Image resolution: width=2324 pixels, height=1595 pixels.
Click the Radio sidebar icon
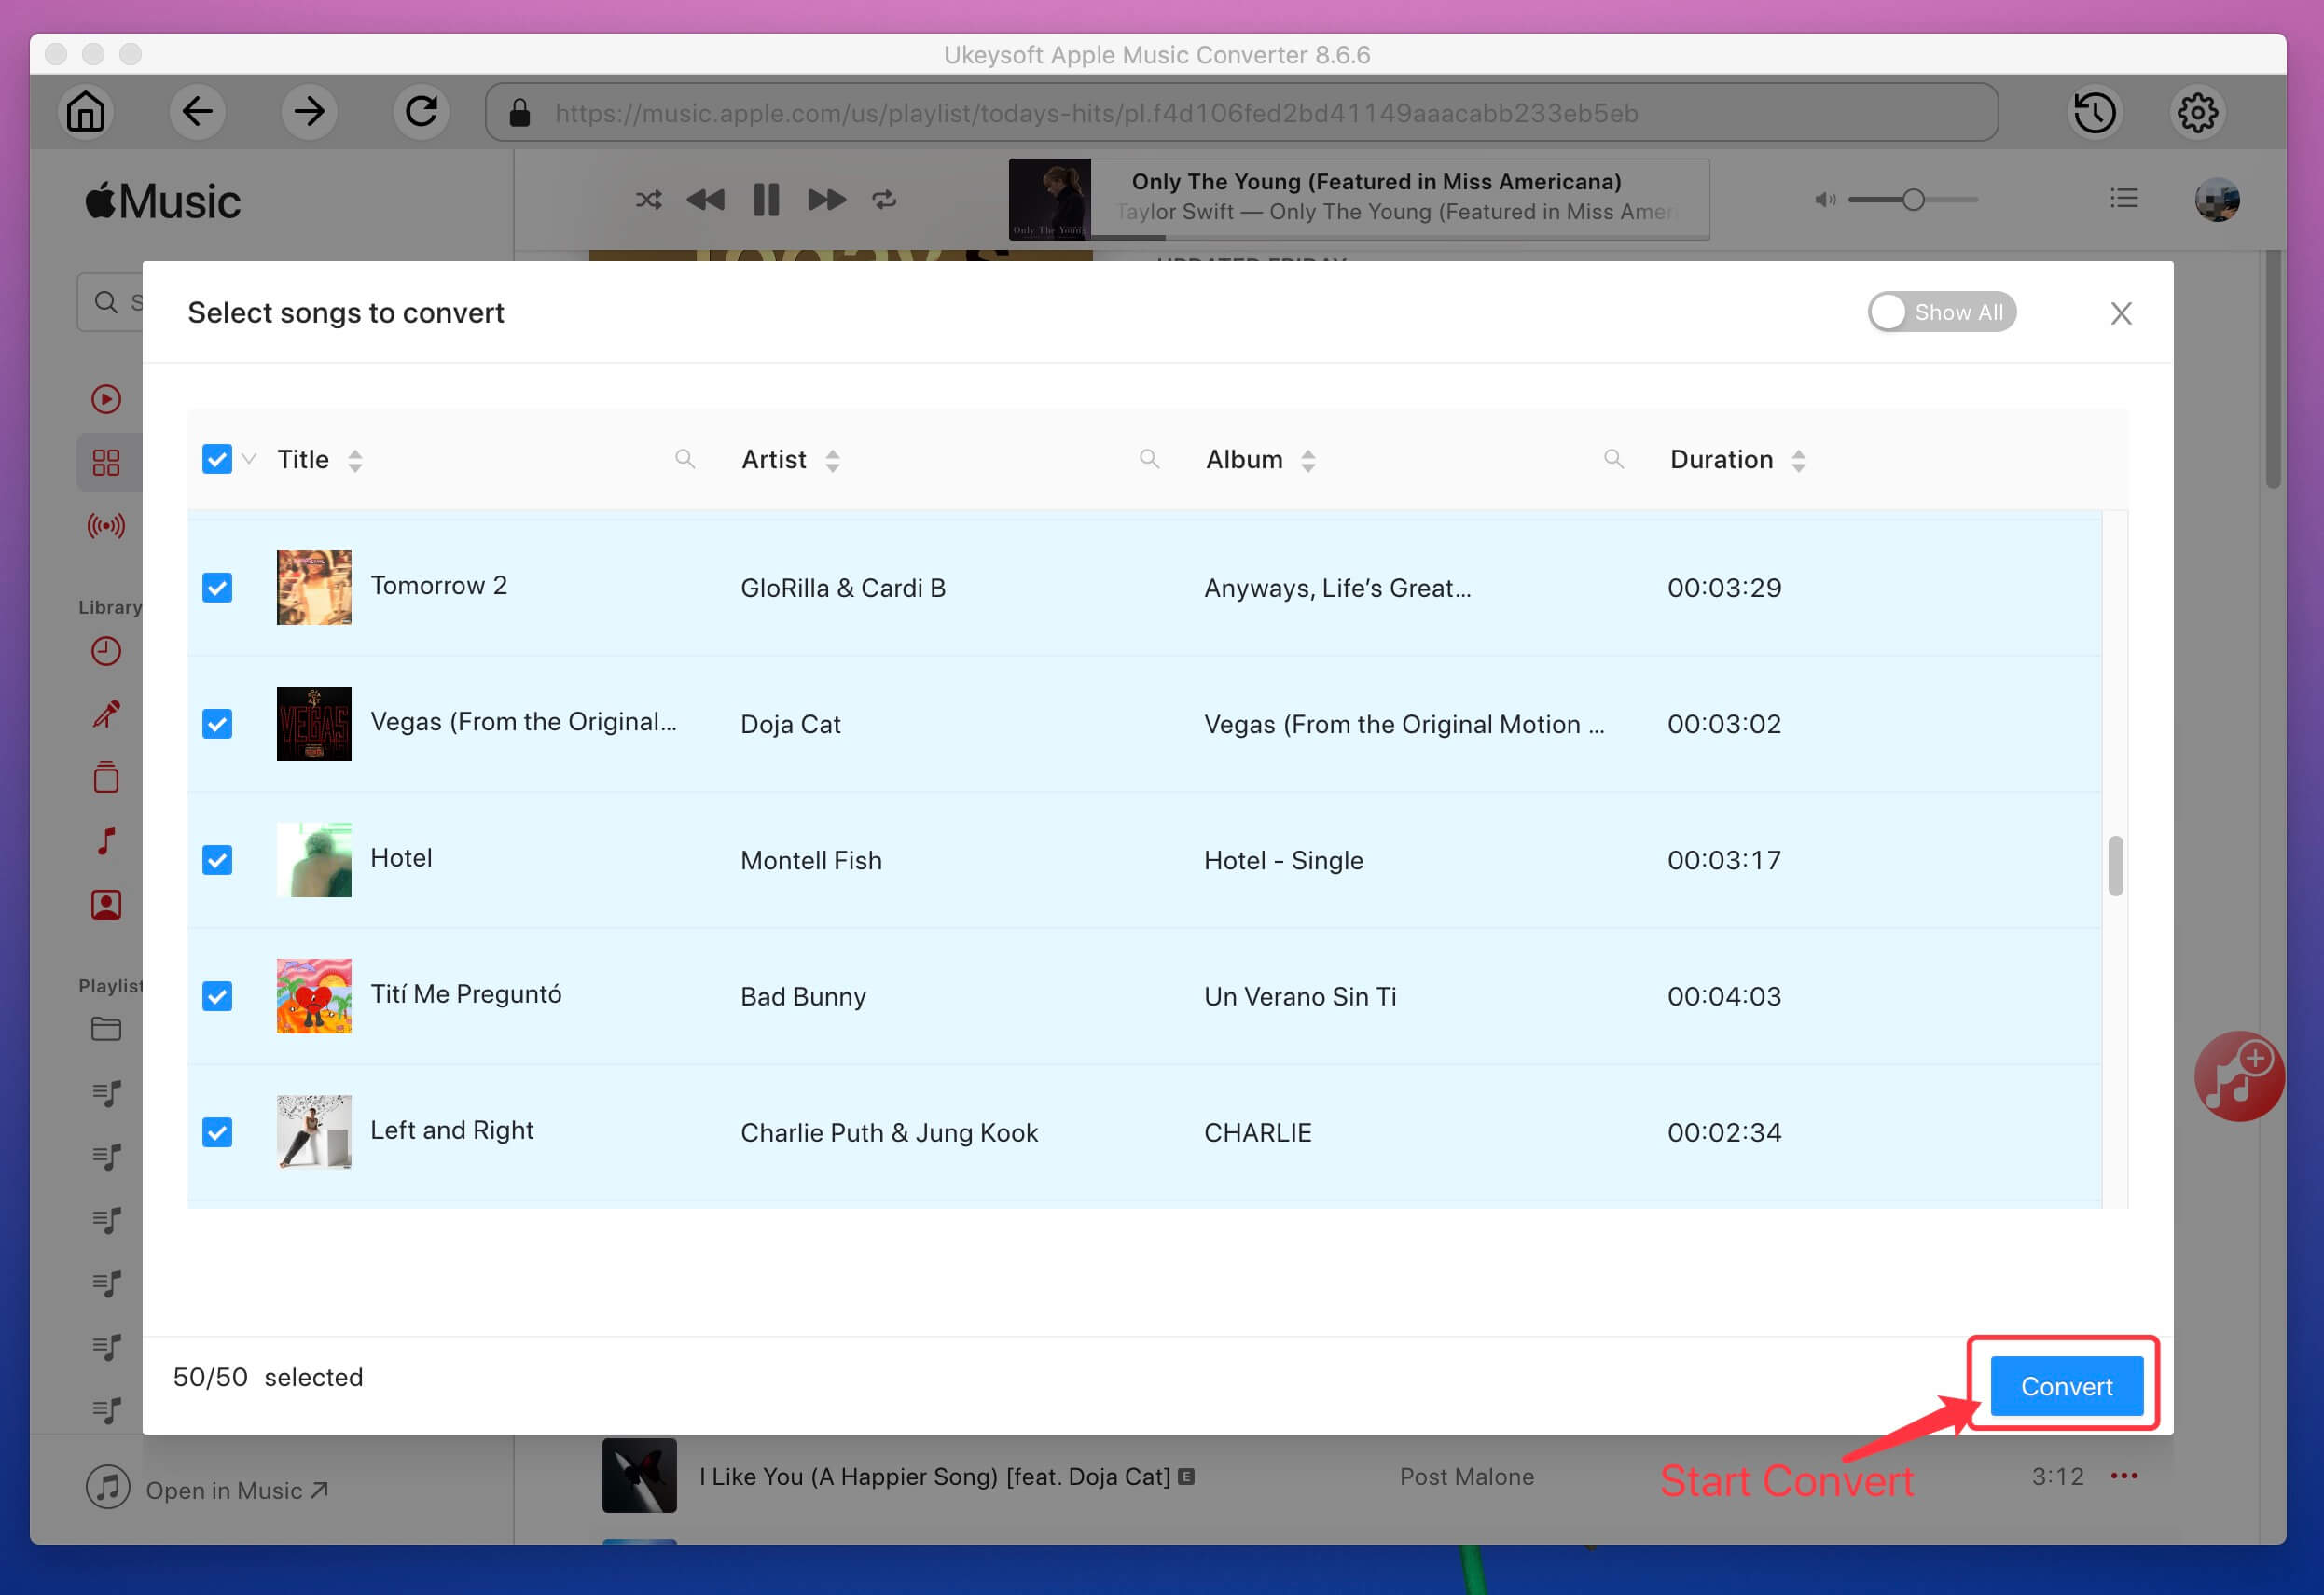(x=106, y=524)
